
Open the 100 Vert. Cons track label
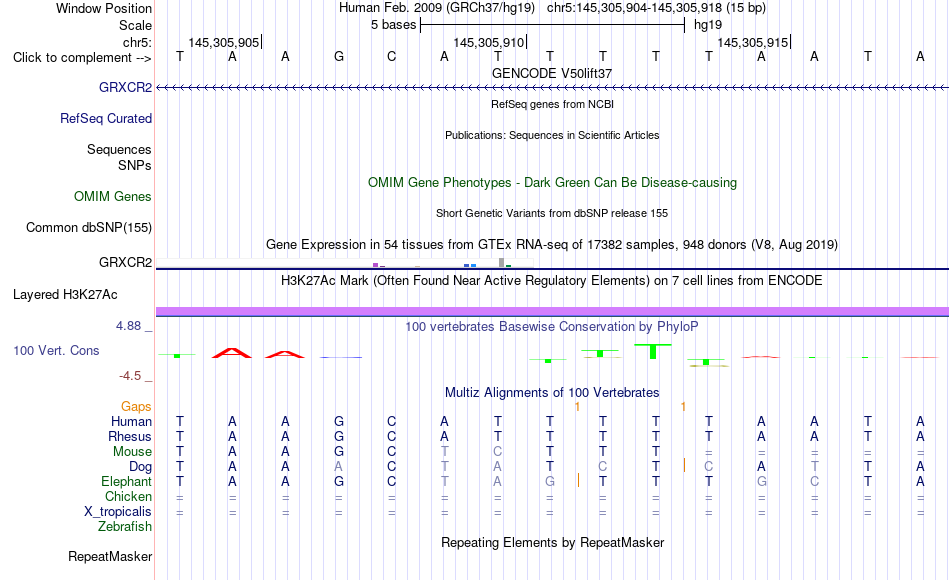[x=56, y=350]
